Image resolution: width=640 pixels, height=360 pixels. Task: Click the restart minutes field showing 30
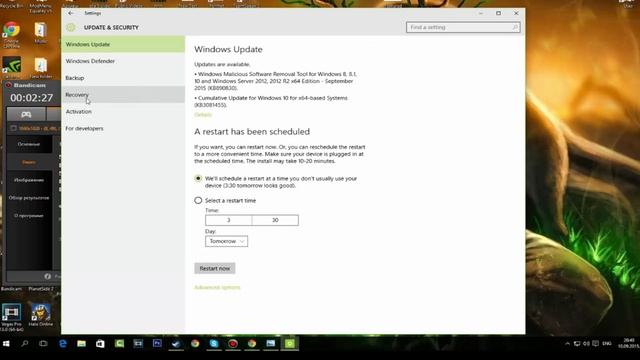tap(275, 220)
